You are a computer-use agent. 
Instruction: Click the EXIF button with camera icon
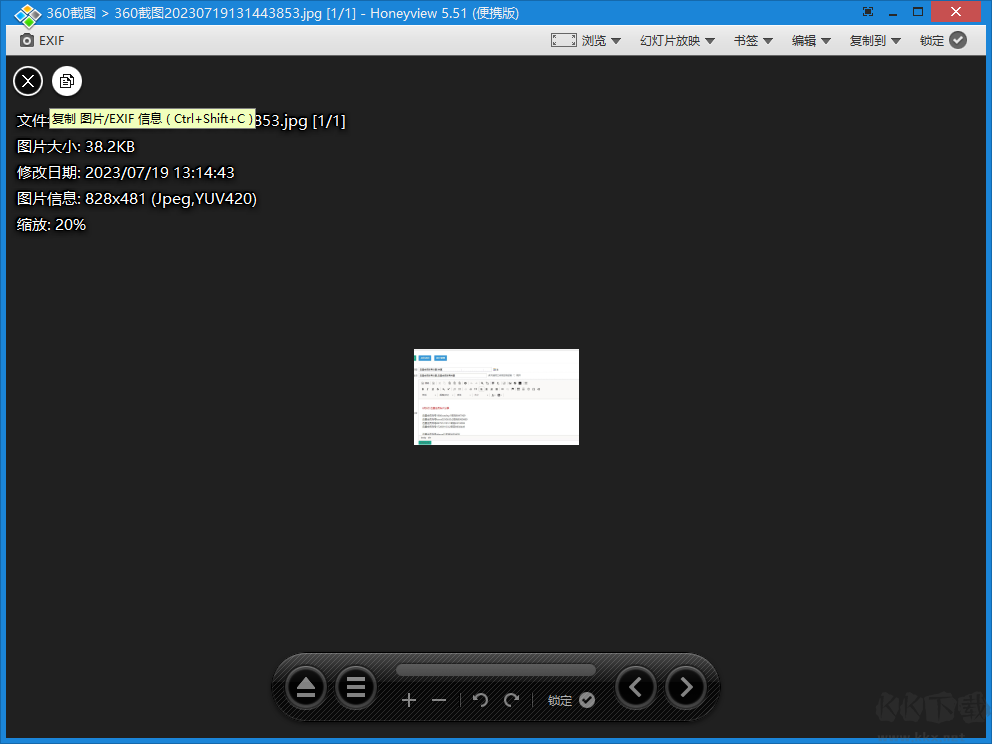pos(42,40)
